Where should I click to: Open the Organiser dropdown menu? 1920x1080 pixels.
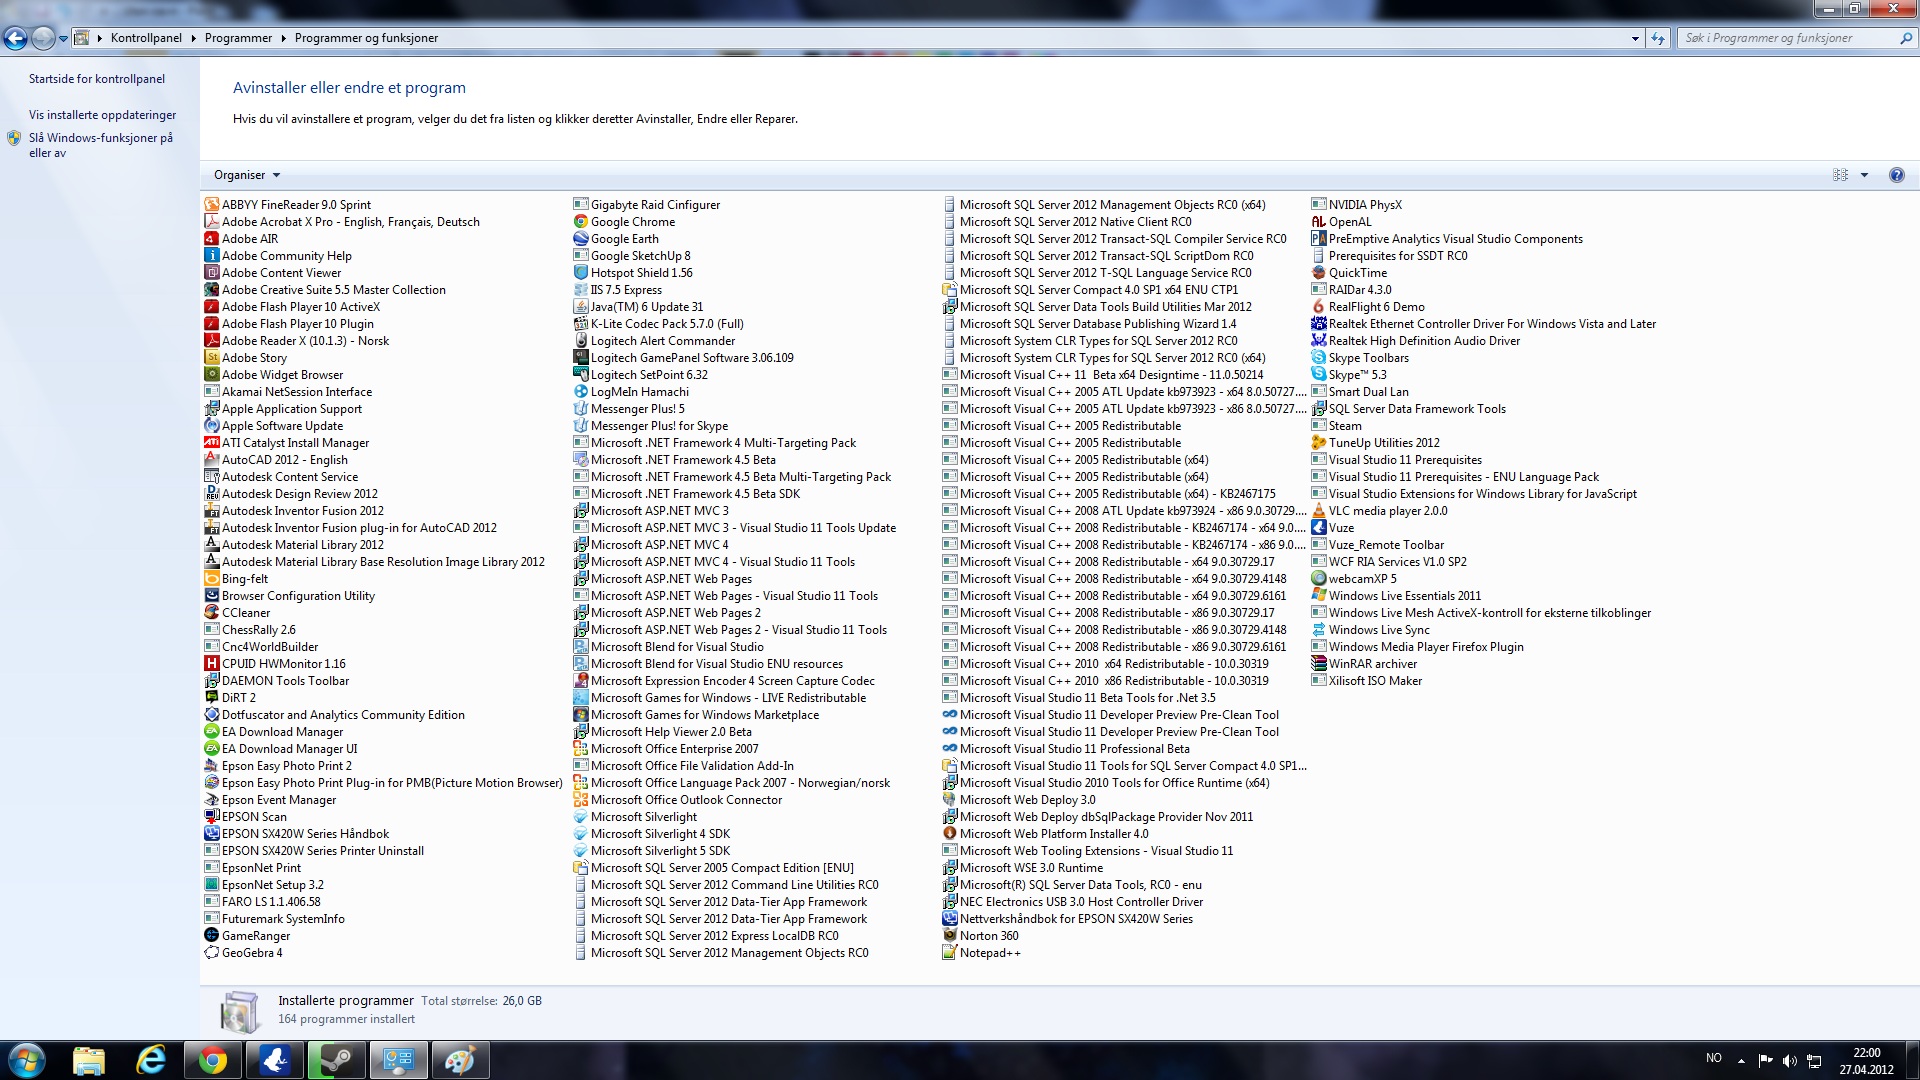point(247,175)
